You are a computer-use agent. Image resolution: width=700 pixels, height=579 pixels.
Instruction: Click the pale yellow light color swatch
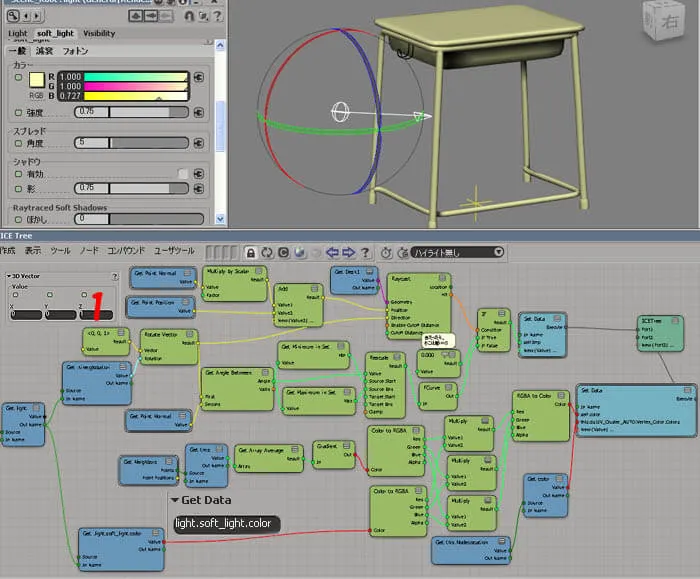[x=37, y=80]
